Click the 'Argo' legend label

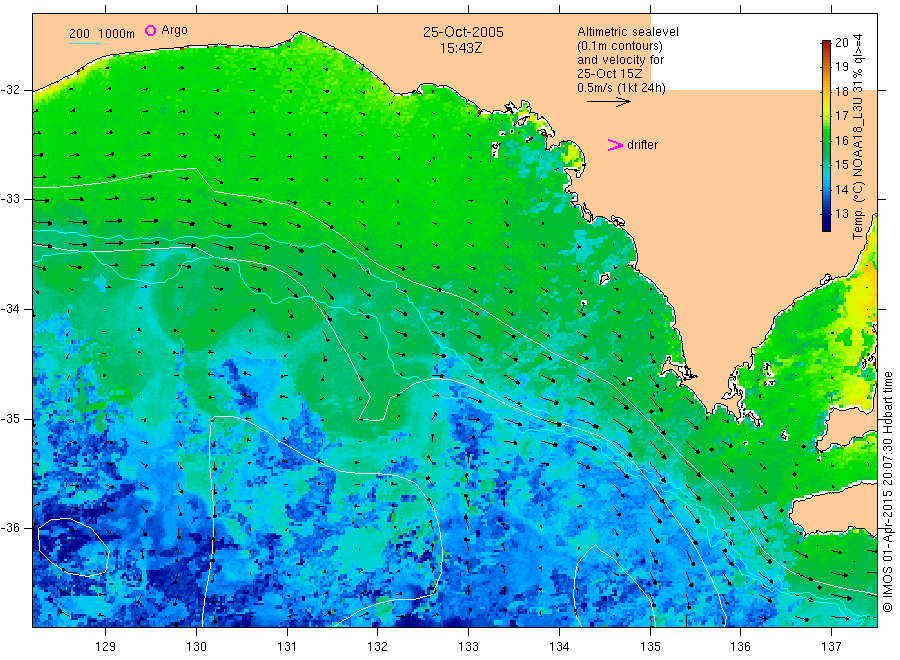(x=174, y=30)
